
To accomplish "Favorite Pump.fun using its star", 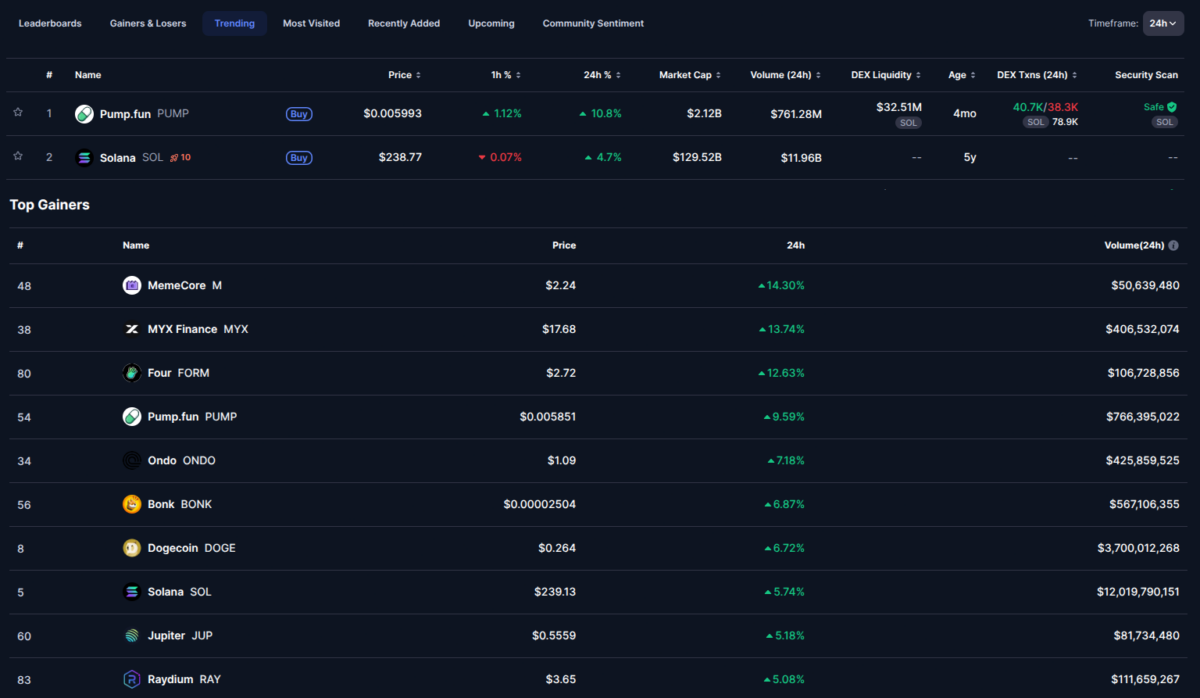I will point(17,113).
